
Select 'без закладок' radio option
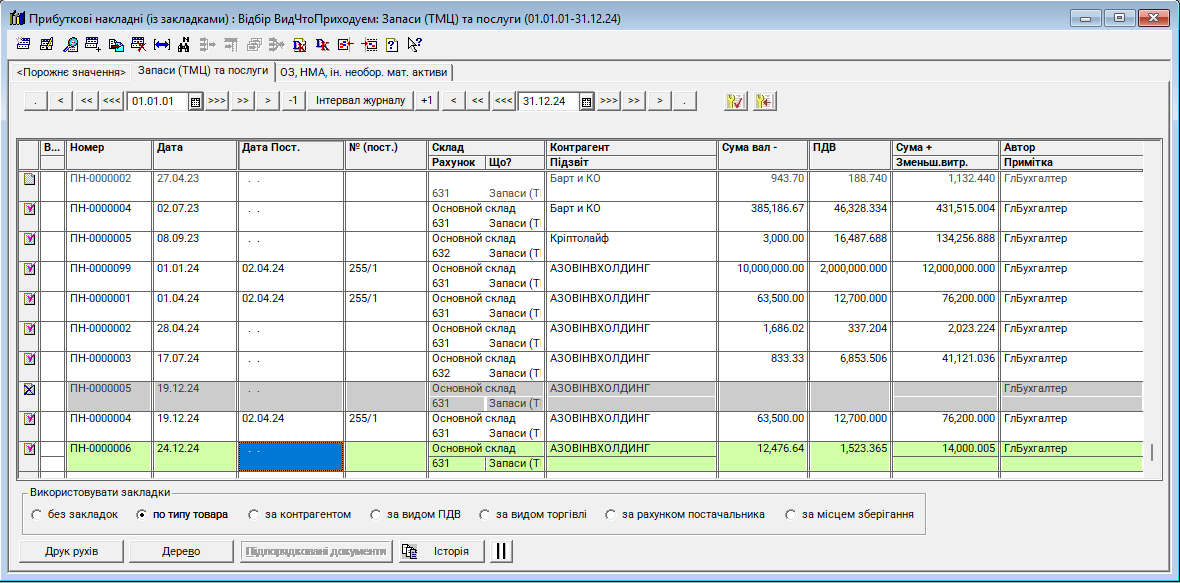pyautogui.click(x=37, y=515)
